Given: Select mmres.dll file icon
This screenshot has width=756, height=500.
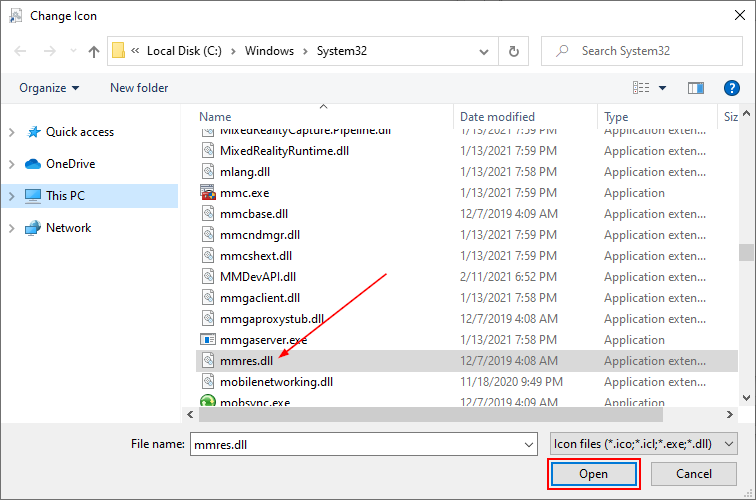Looking at the screenshot, I should pos(208,361).
